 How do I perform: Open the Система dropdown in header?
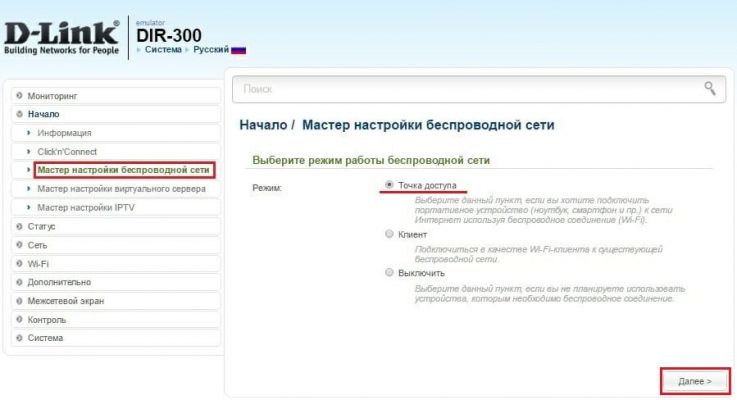163,50
